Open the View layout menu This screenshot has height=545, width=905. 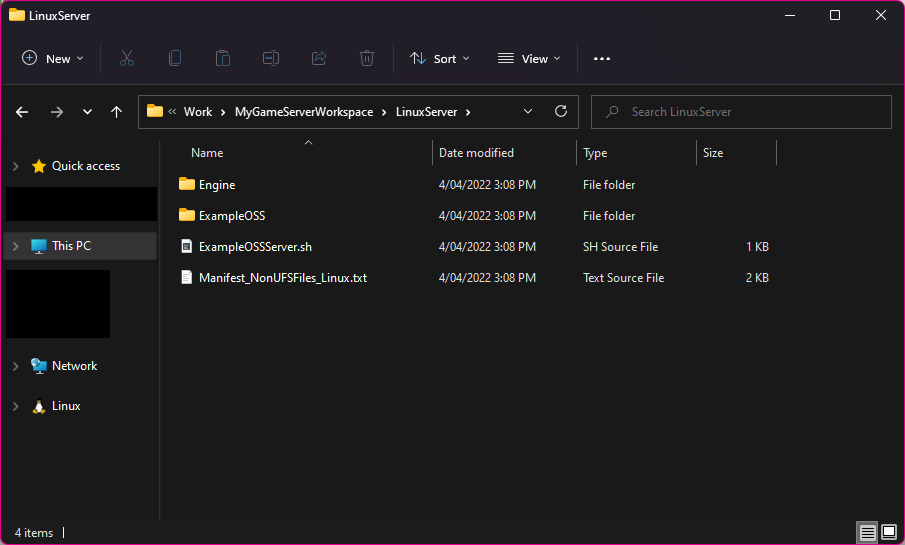[529, 59]
